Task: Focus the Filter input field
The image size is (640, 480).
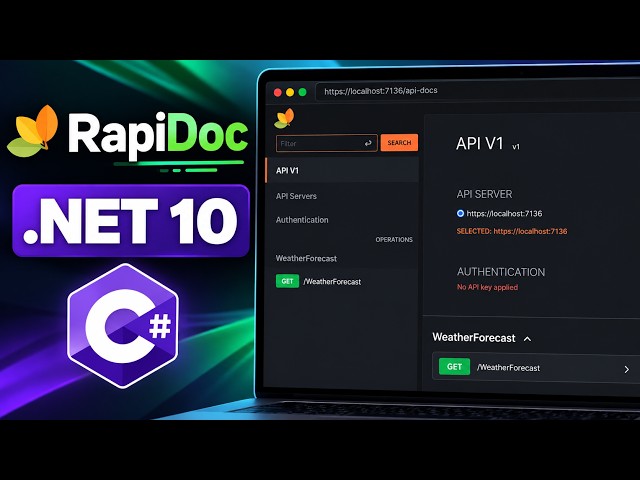Action: click(x=327, y=143)
